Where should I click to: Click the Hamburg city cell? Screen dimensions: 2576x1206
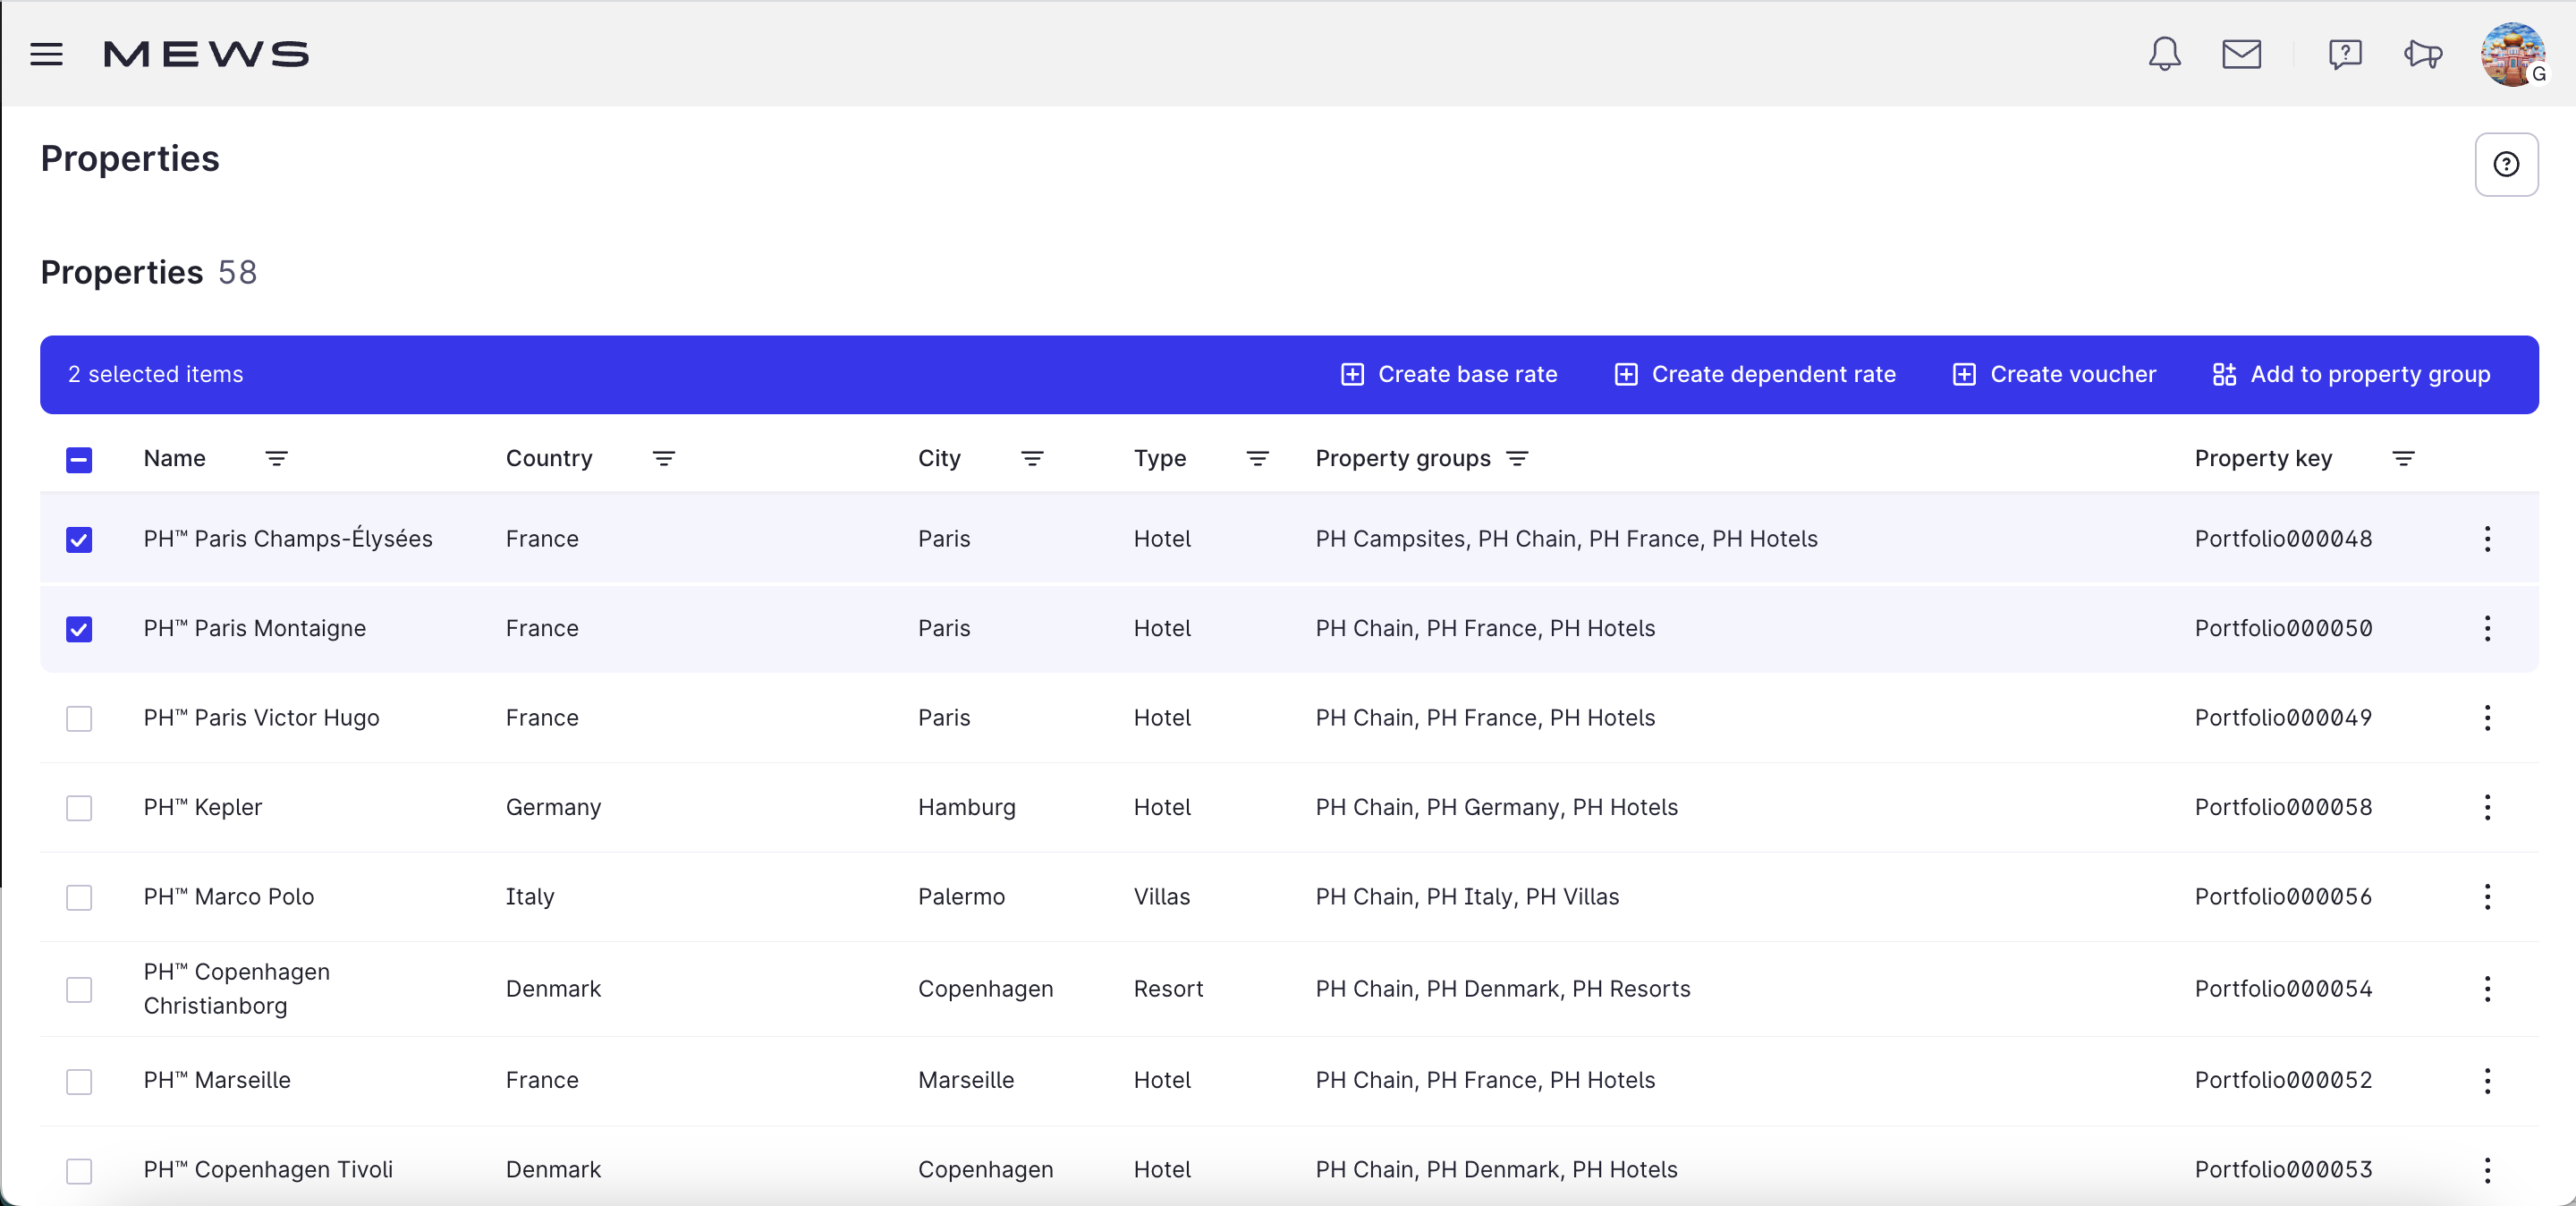pos(966,807)
